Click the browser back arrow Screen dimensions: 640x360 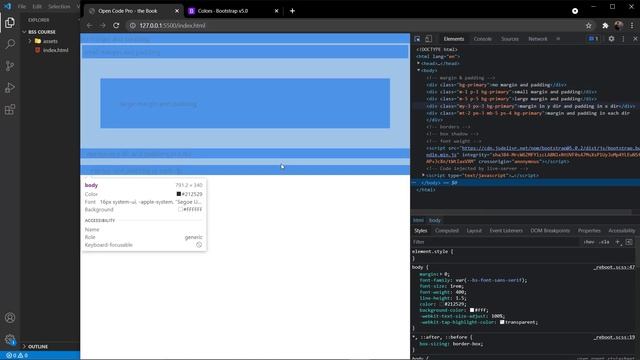point(89,25)
